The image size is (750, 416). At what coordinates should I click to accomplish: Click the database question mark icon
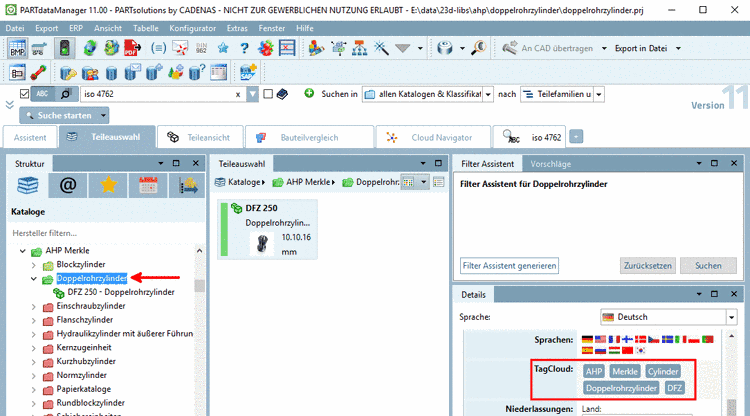(x=197, y=73)
